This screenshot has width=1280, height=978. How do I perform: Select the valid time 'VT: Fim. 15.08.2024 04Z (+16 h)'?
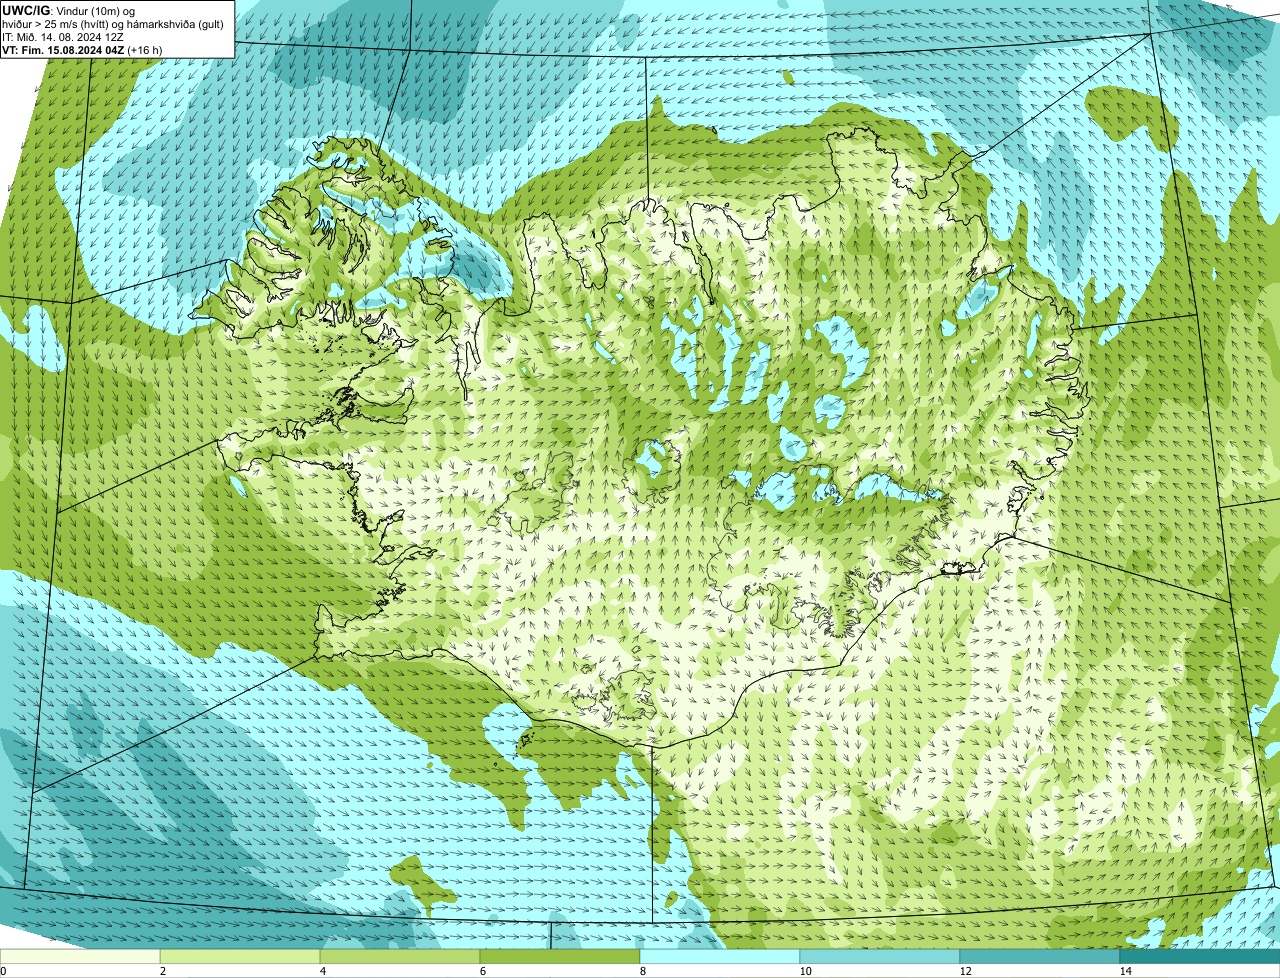pos(82,49)
